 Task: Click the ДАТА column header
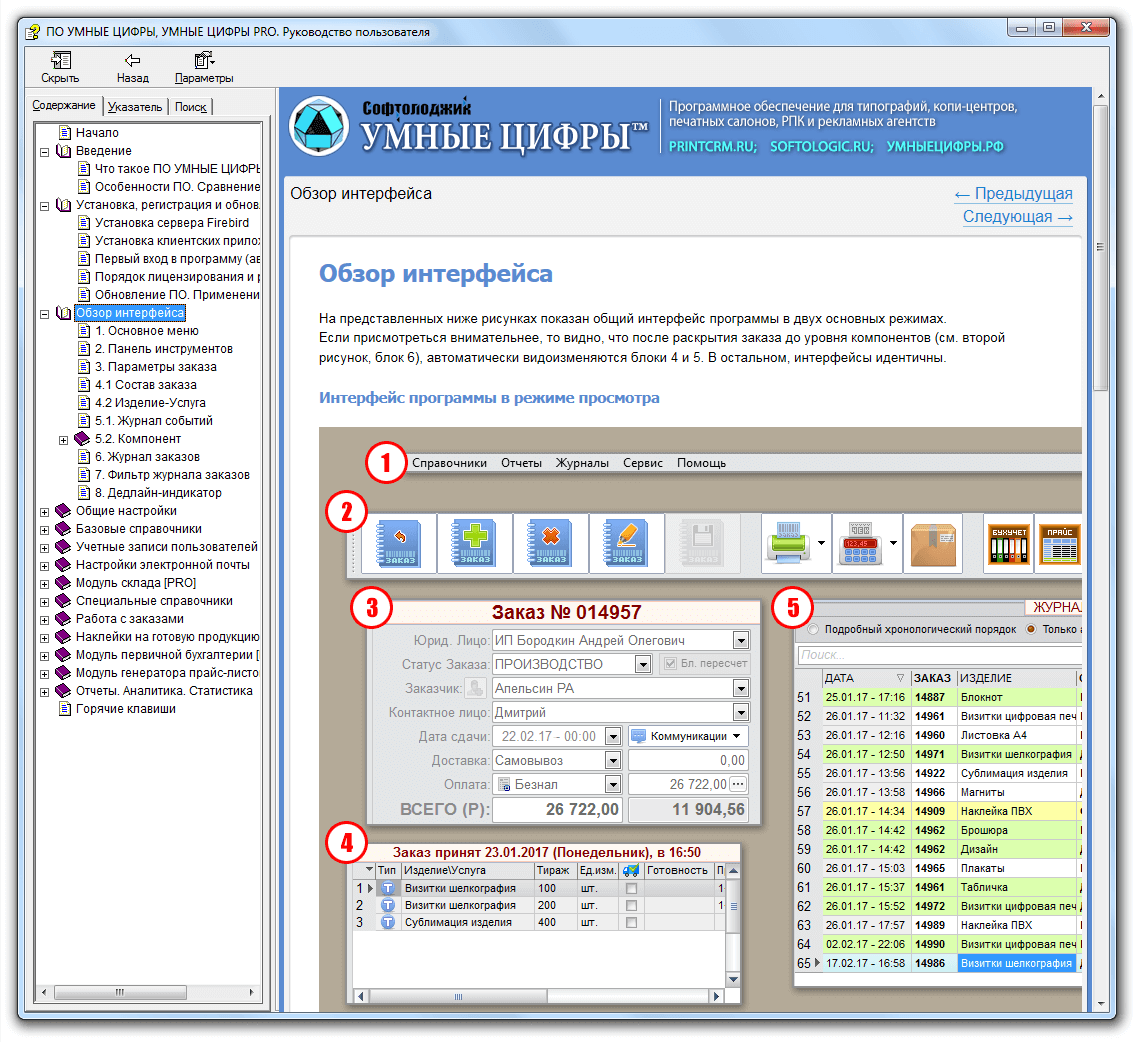(866, 678)
